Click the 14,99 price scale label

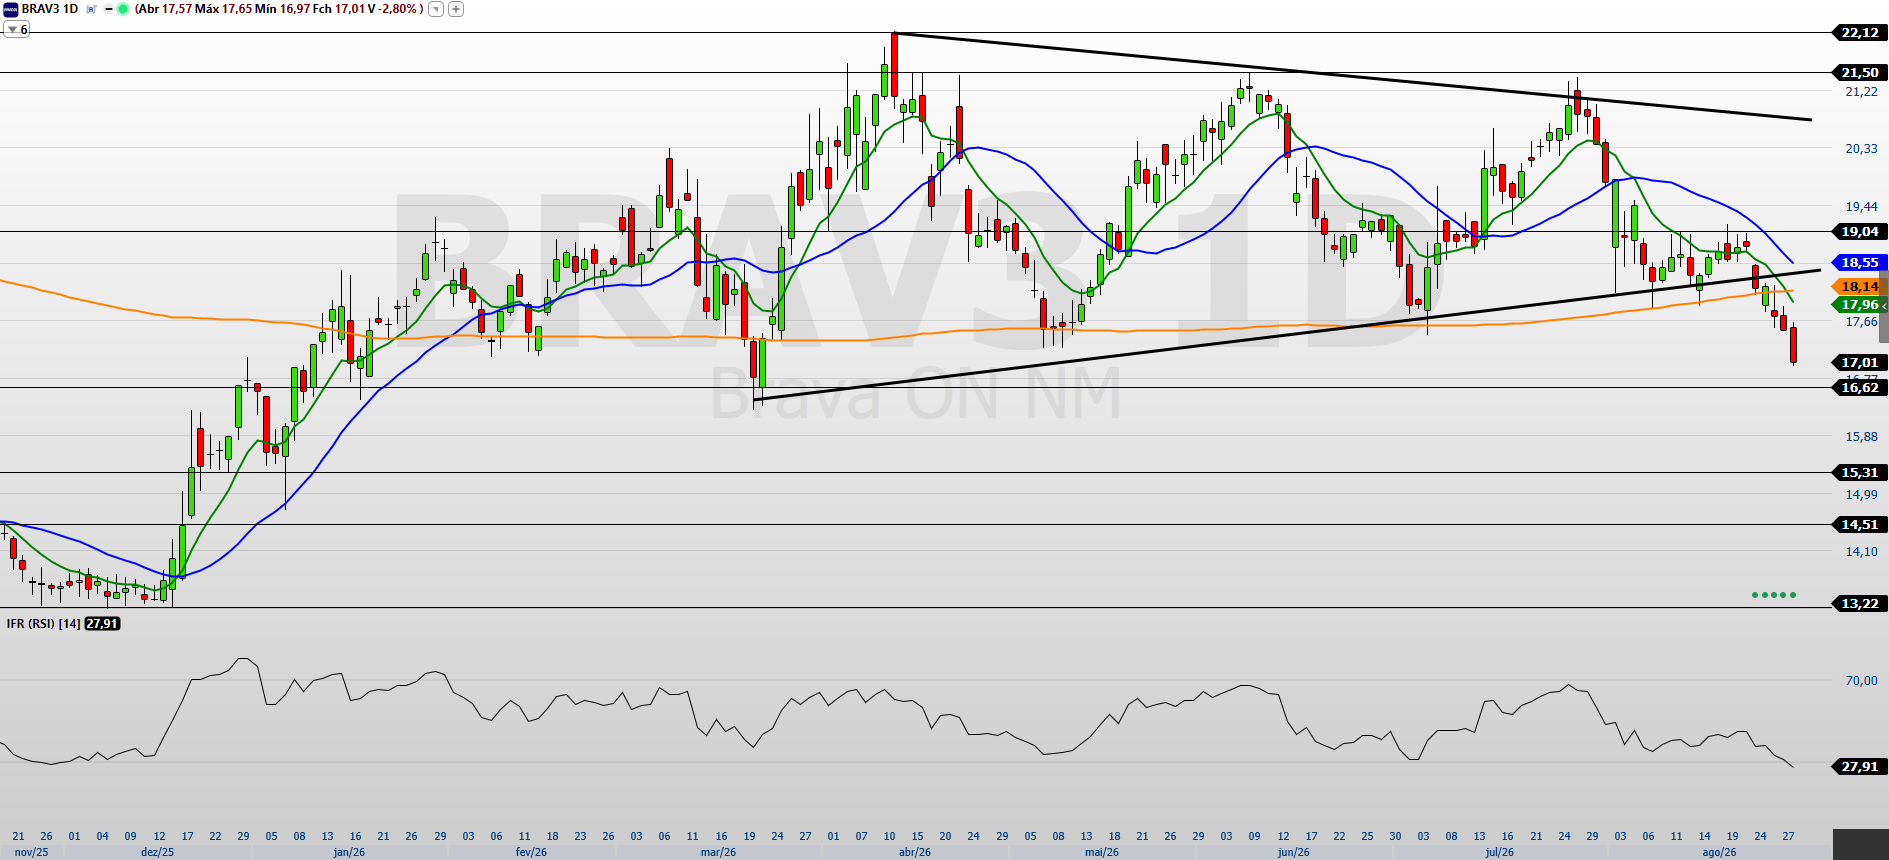1861,495
